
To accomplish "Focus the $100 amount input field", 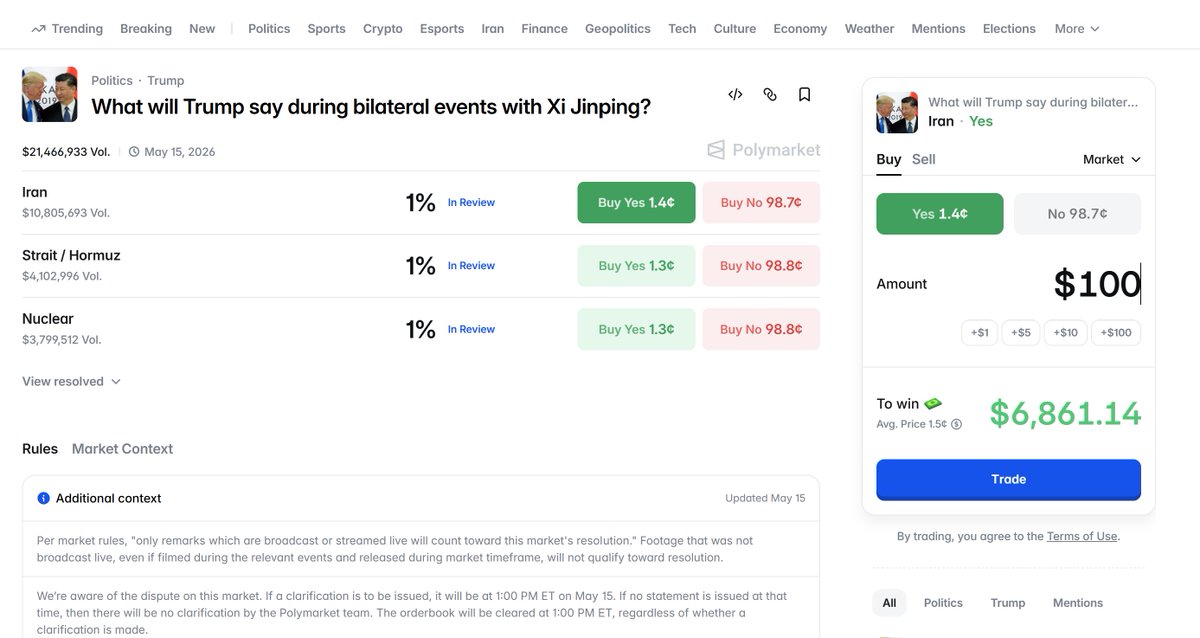I will (x=1097, y=284).
